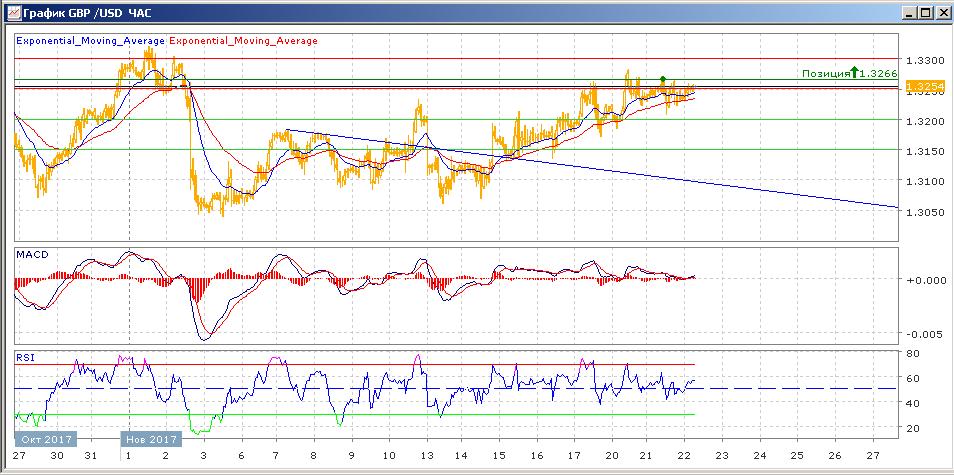Maximize the GBP/USD chart window
This screenshot has height=475, width=954.
(924, 12)
